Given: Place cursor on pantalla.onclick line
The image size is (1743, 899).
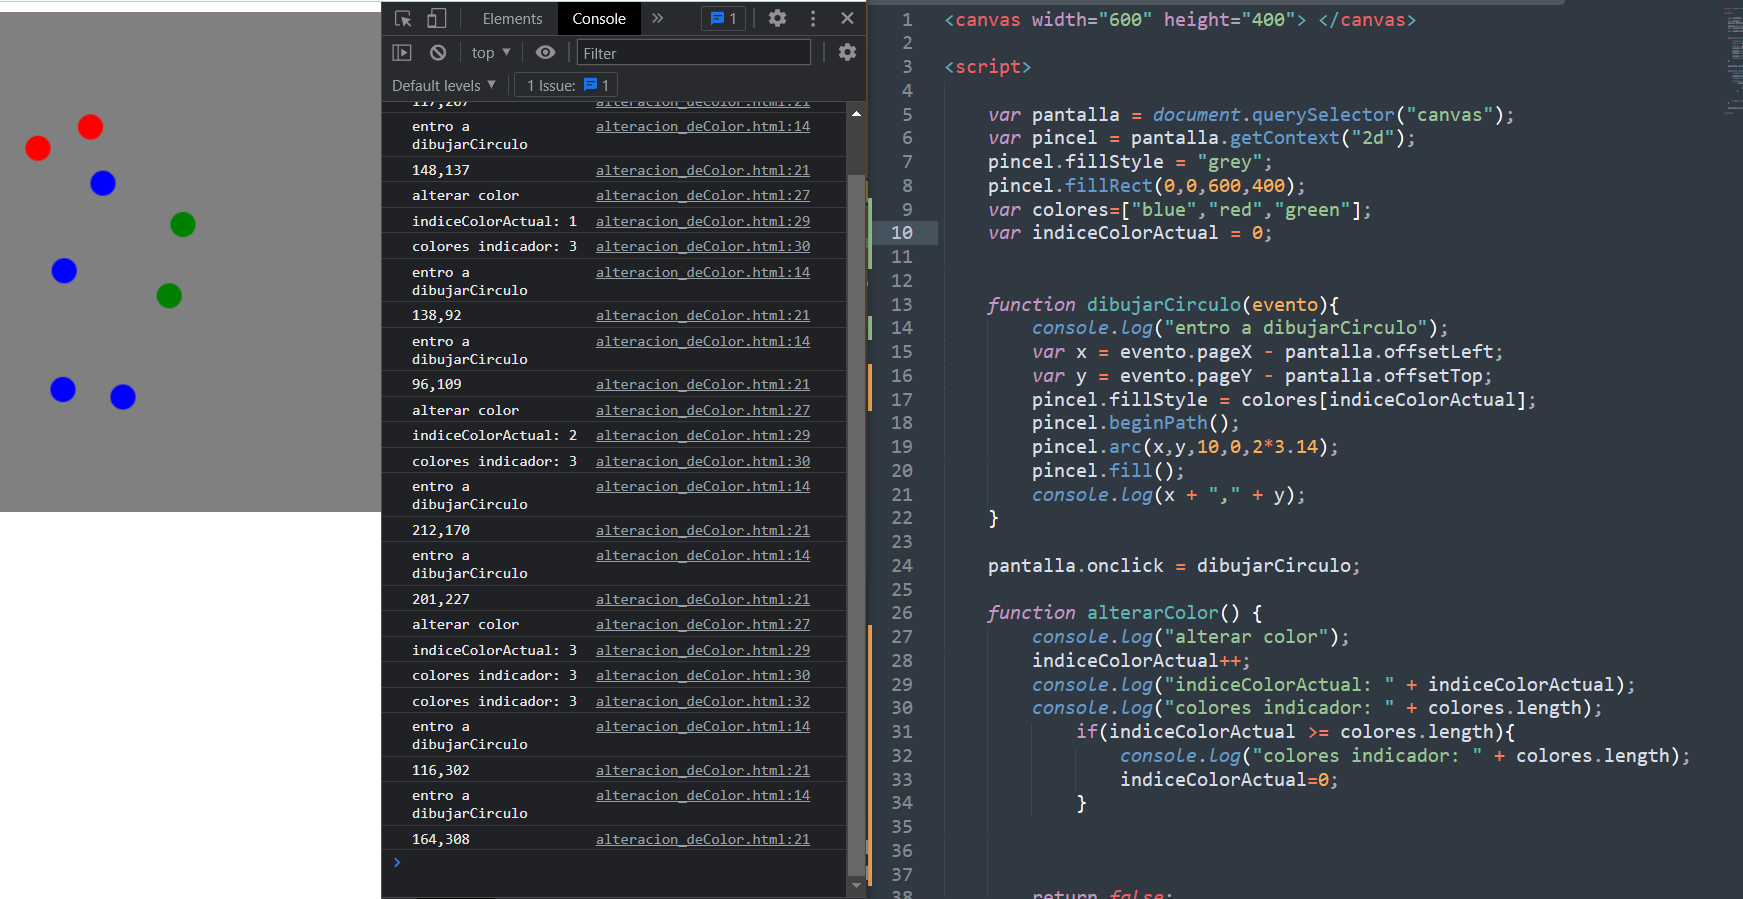Looking at the screenshot, I should point(1174,566).
